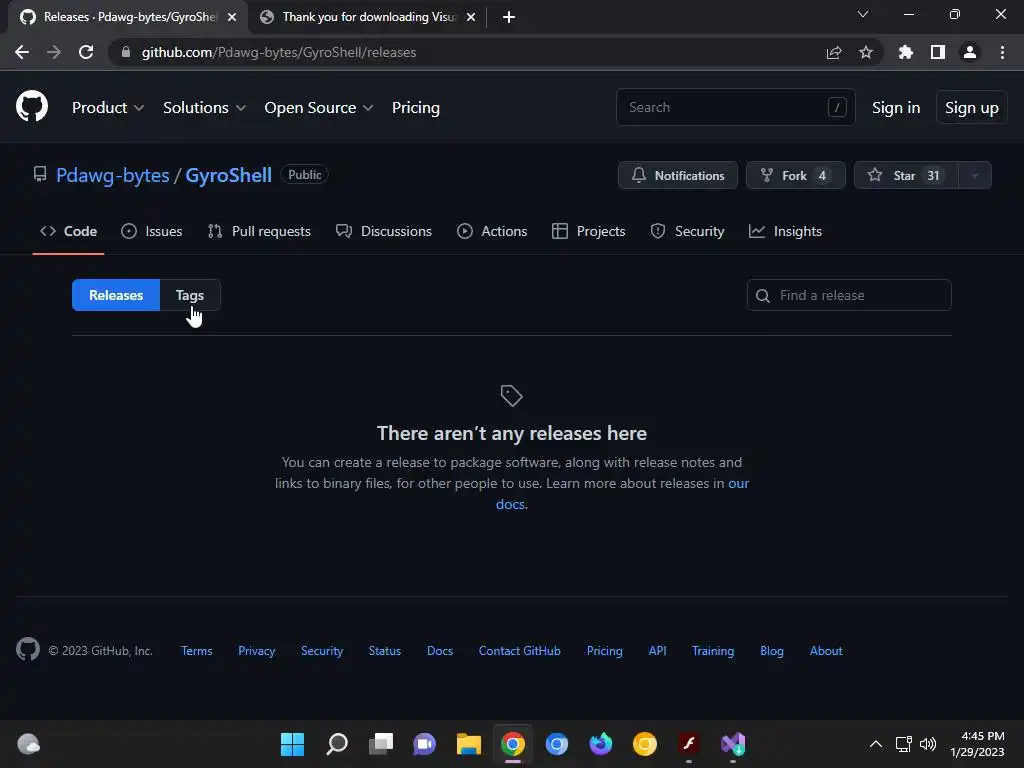Screen dimensions: 1024x768
Task: Show hidden system tray icons
Action: (x=876, y=744)
